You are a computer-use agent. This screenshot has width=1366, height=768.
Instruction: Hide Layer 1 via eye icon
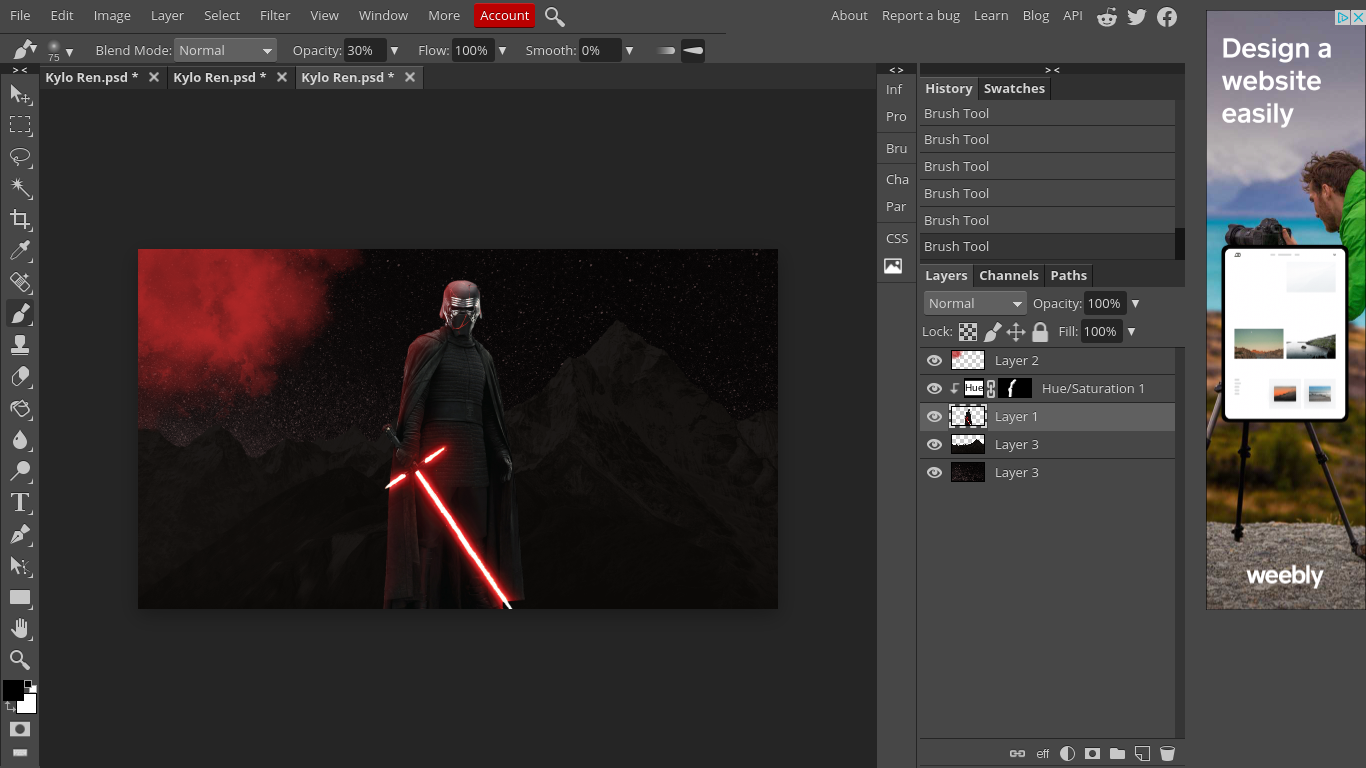935,417
